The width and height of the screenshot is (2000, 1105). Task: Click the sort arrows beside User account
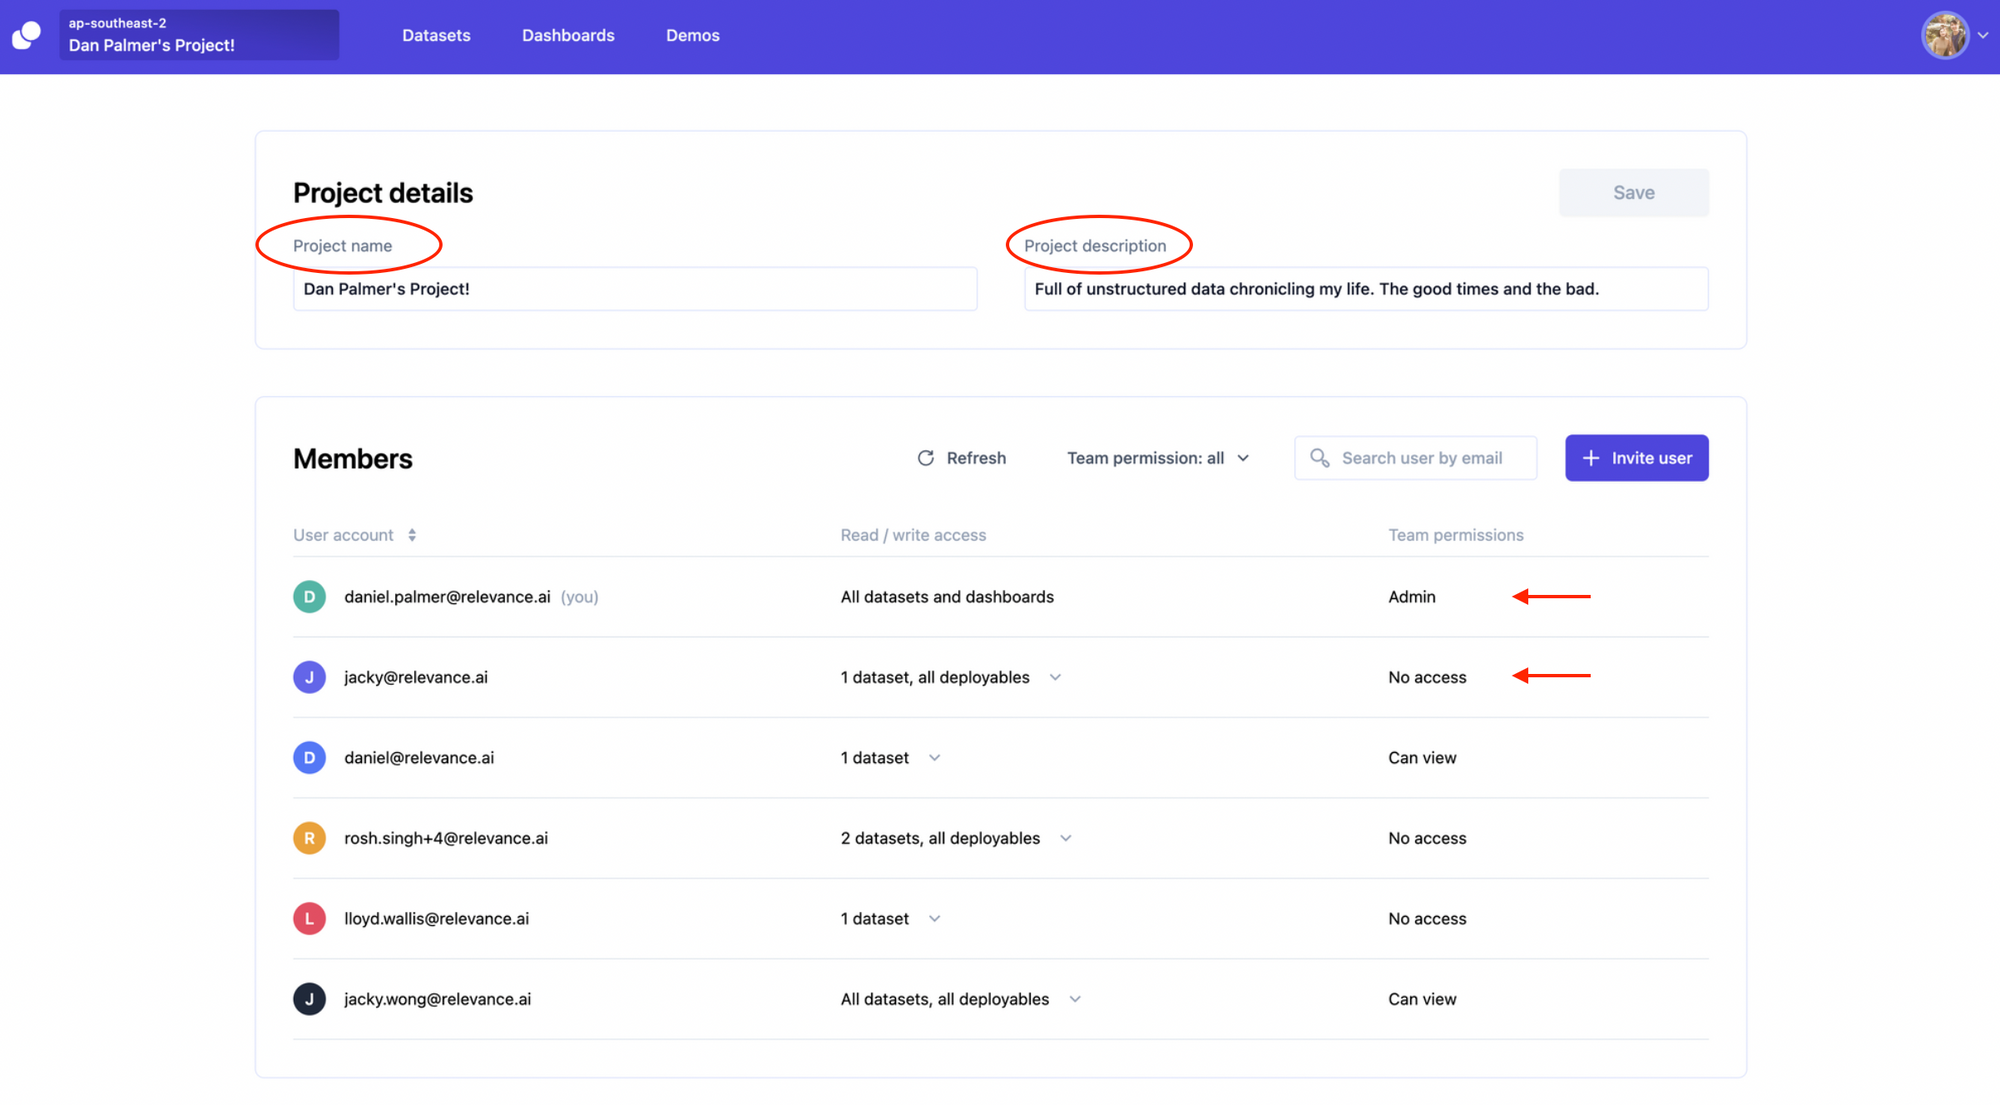click(412, 535)
